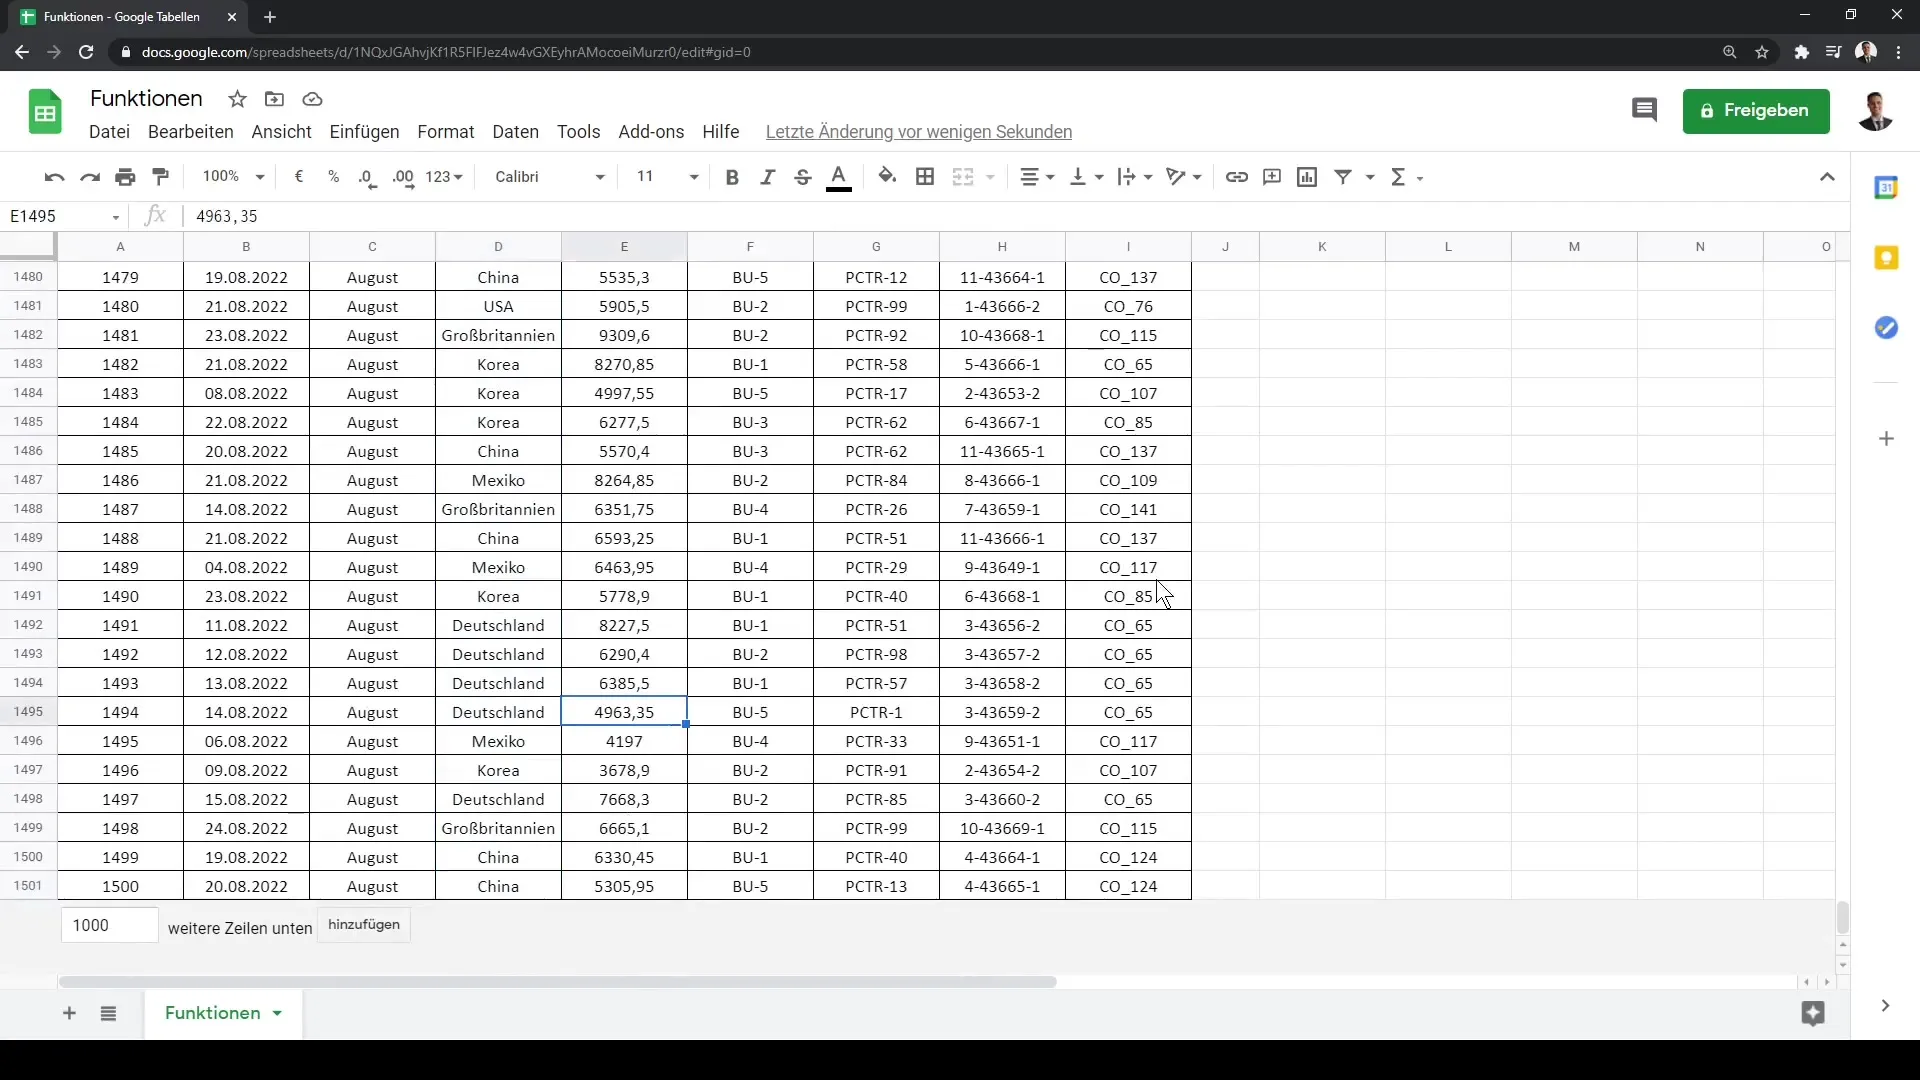Click the insert link icon

tap(1237, 177)
